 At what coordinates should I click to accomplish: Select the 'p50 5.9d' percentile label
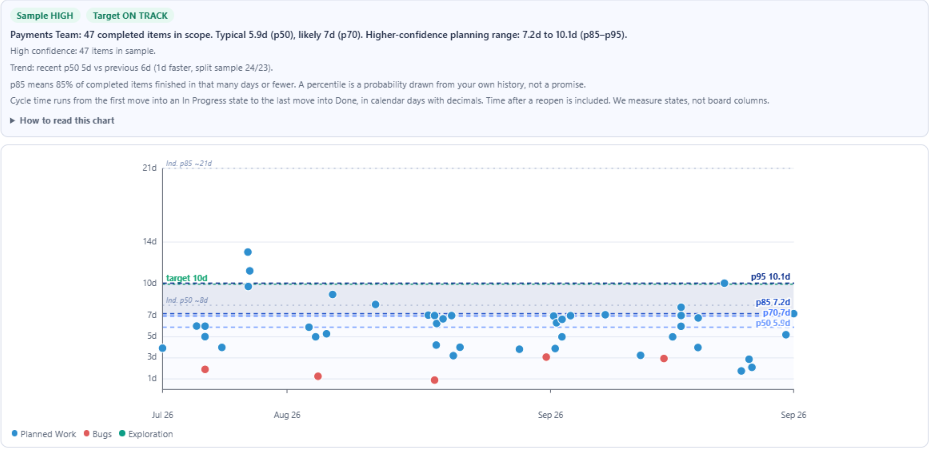[773, 323]
